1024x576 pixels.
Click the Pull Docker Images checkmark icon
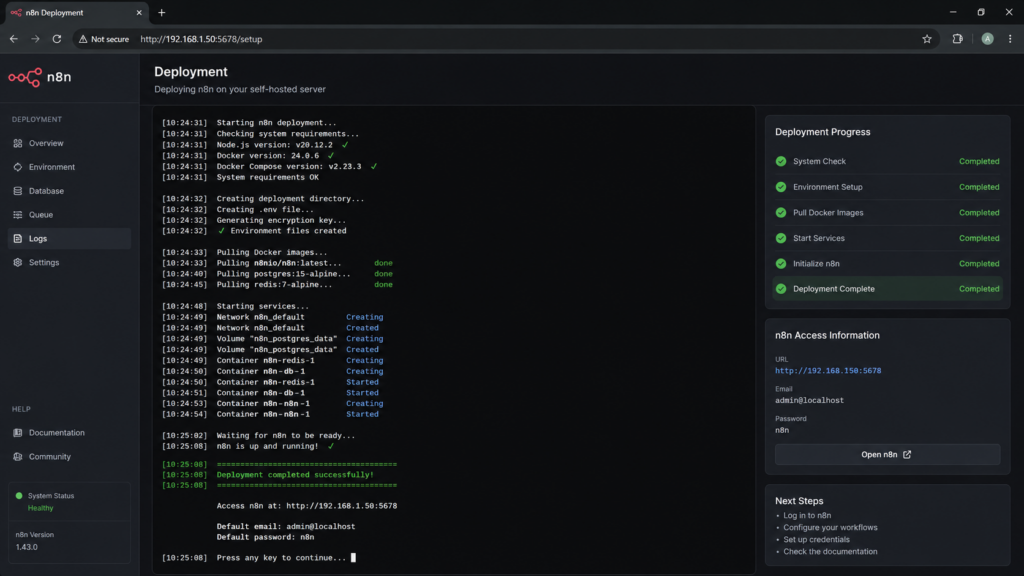click(781, 212)
